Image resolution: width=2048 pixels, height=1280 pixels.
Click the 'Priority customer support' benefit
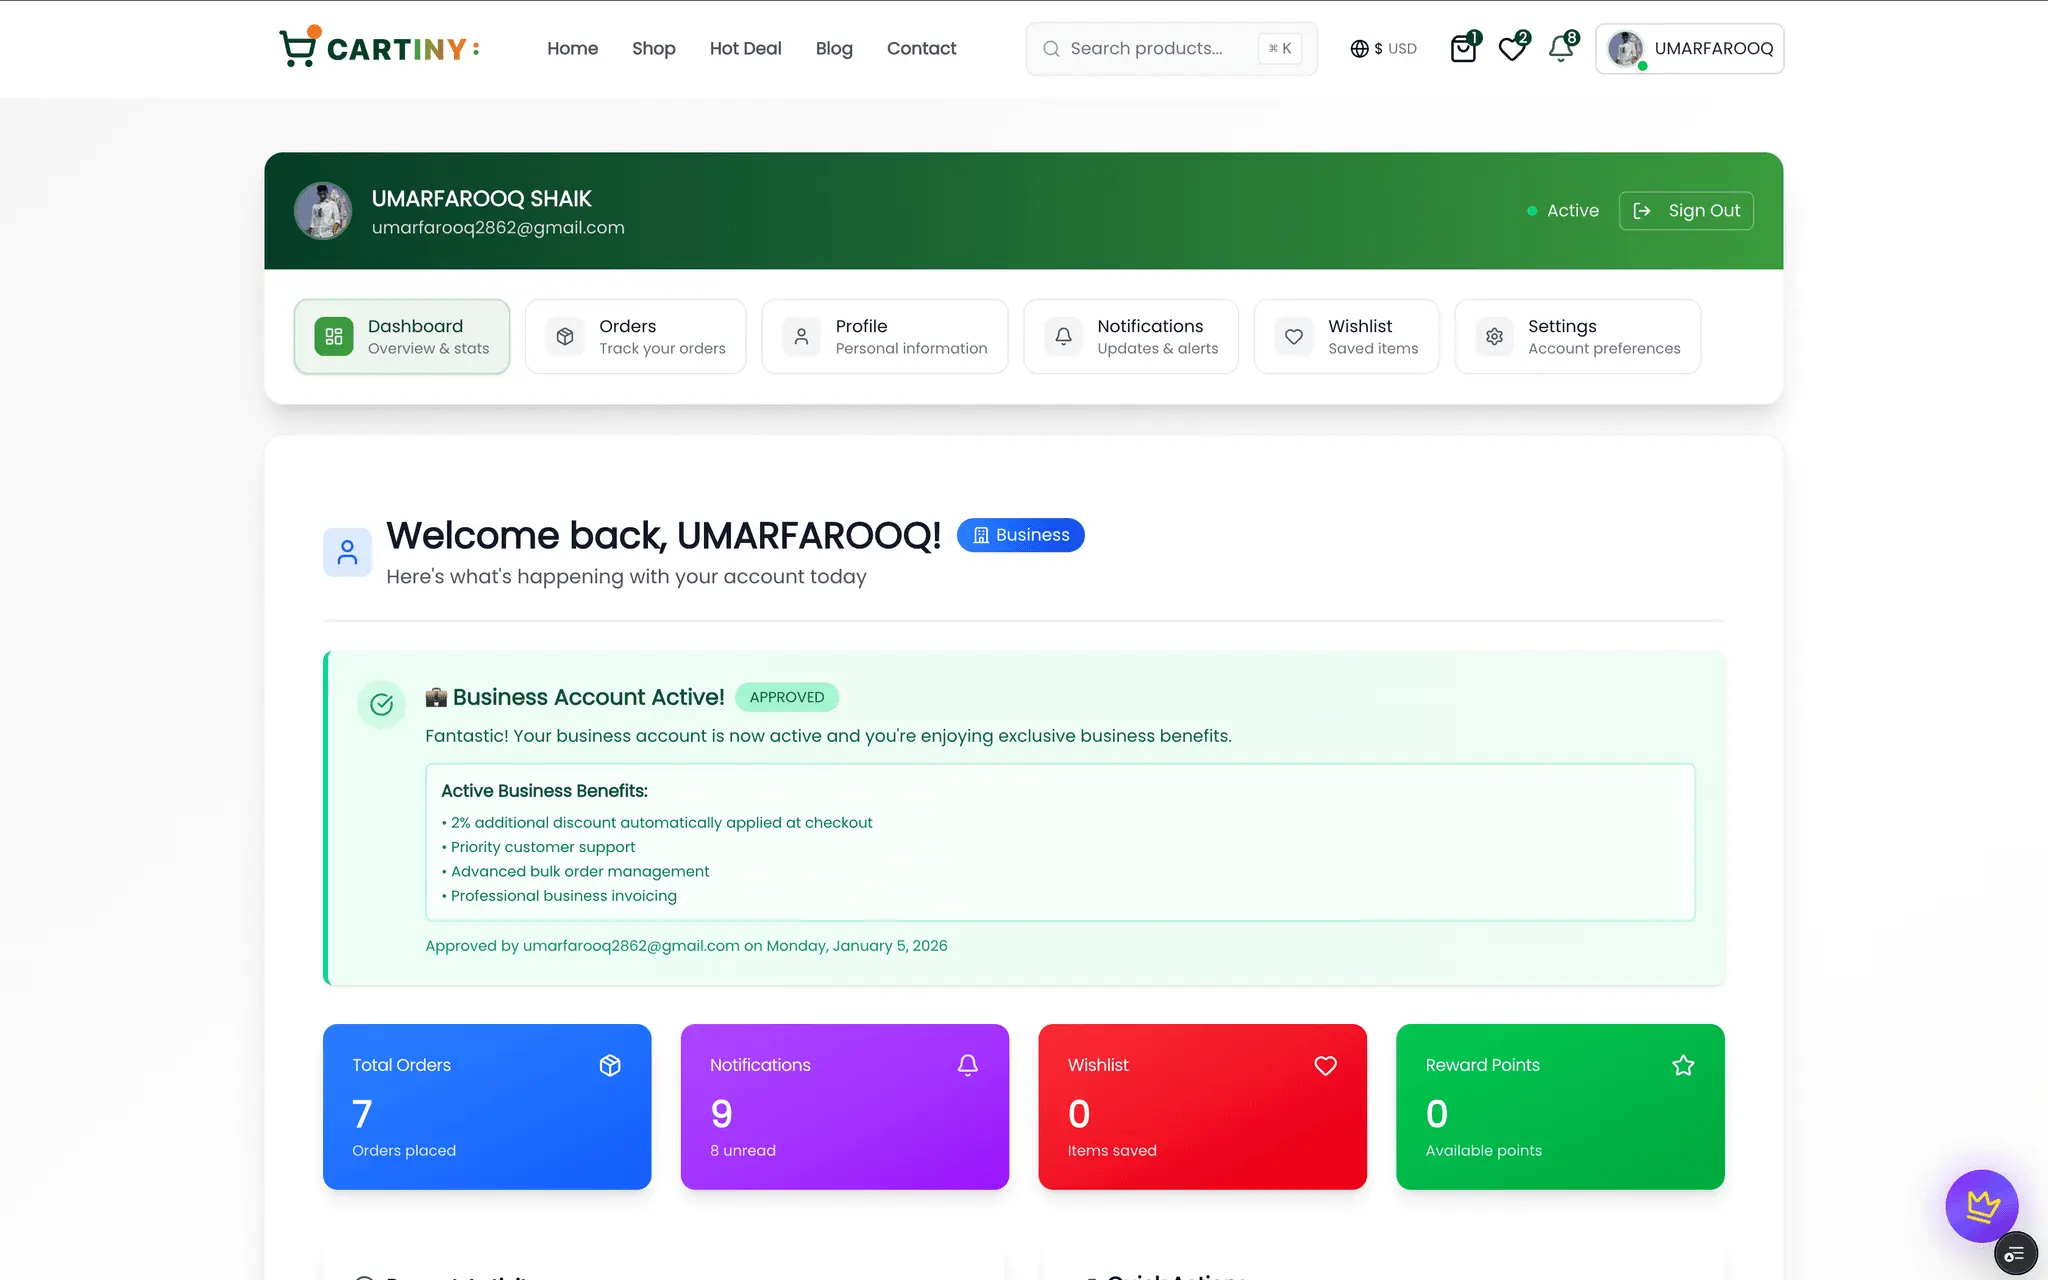543,847
